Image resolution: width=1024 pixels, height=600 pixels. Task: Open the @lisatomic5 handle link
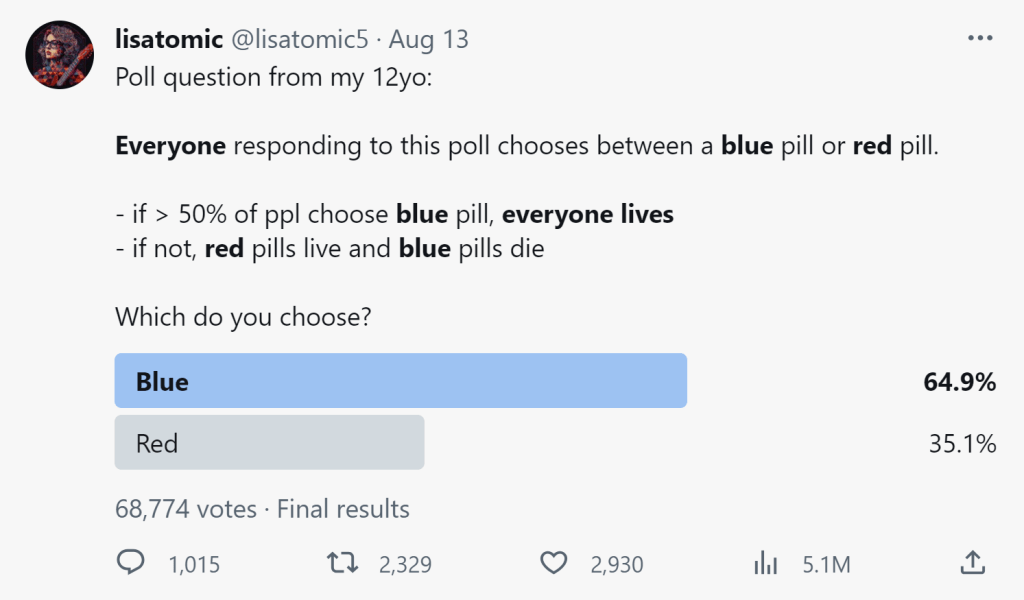(x=300, y=39)
